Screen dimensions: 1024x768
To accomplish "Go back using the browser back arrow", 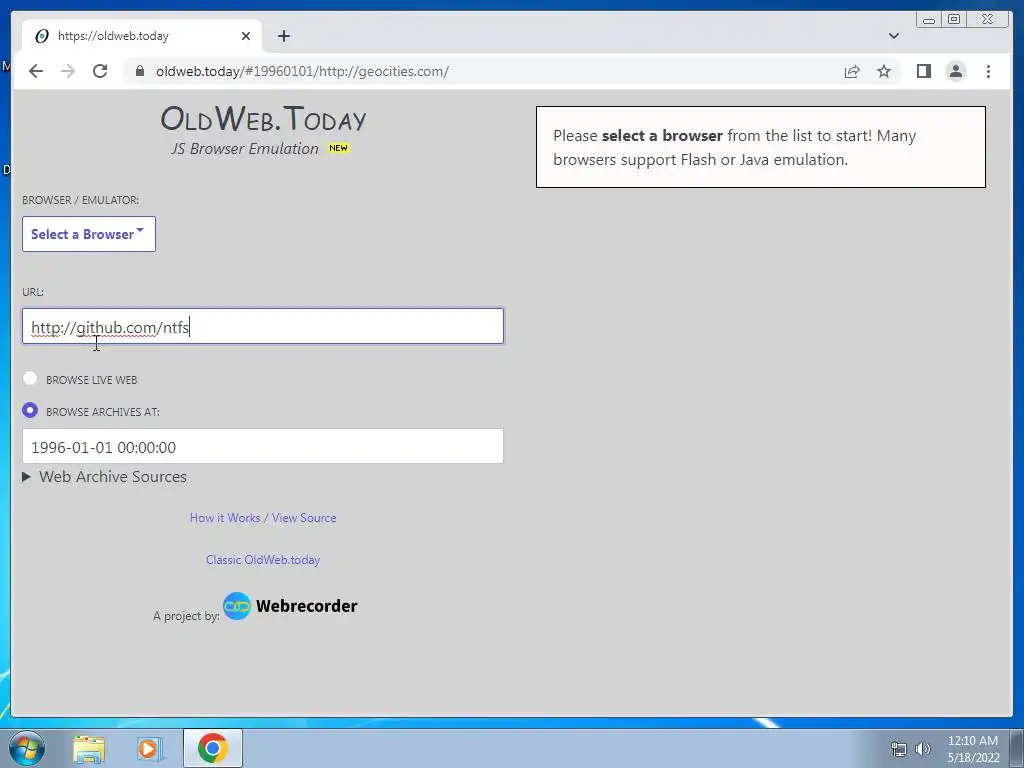I will click(36, 71).
